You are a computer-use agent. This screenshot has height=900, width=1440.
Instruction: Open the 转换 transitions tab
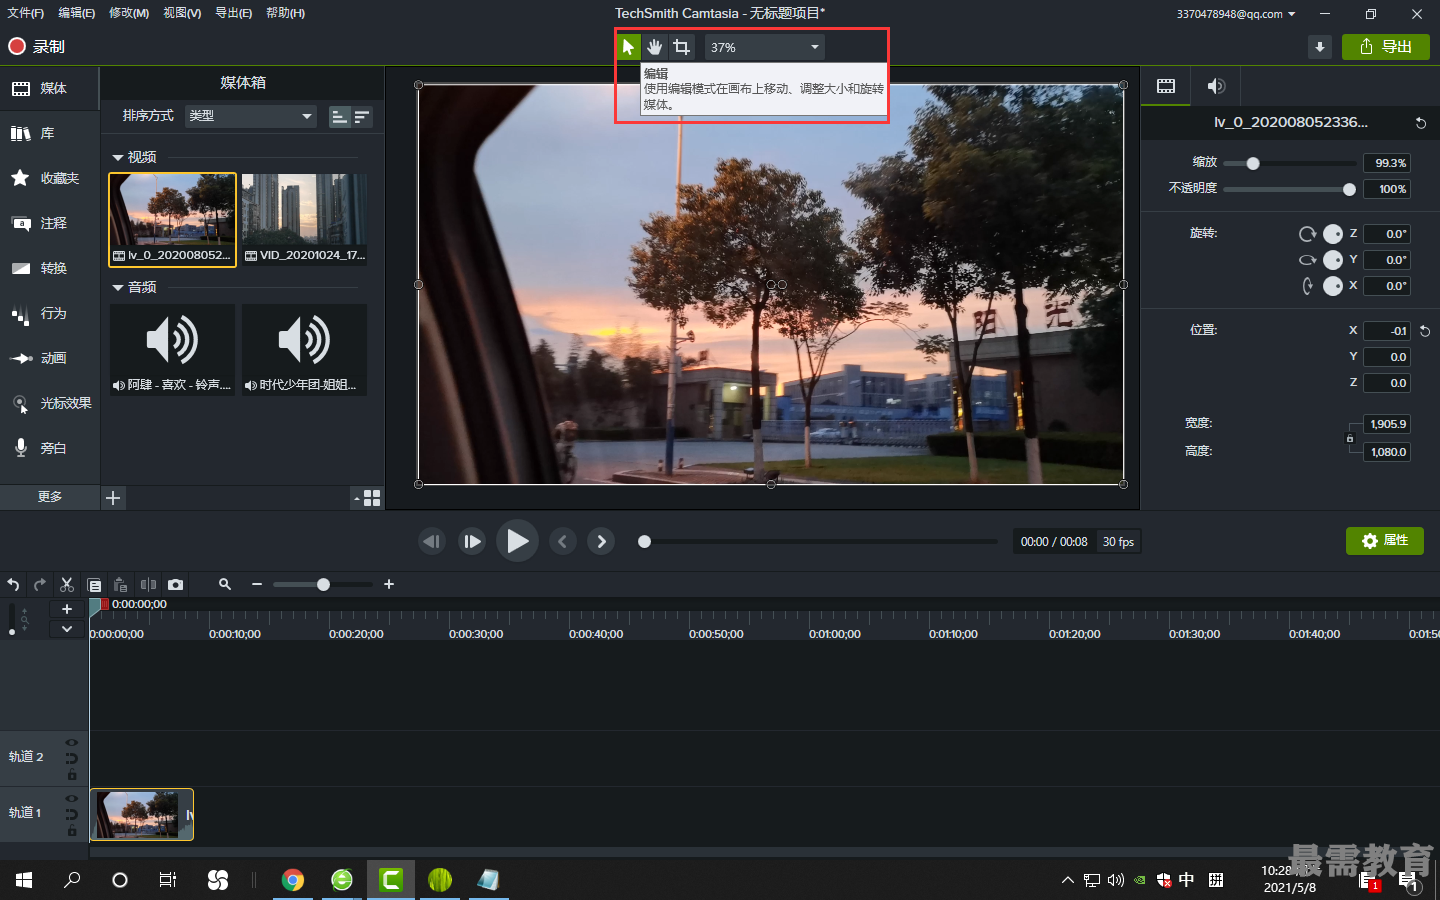(50, 268)
